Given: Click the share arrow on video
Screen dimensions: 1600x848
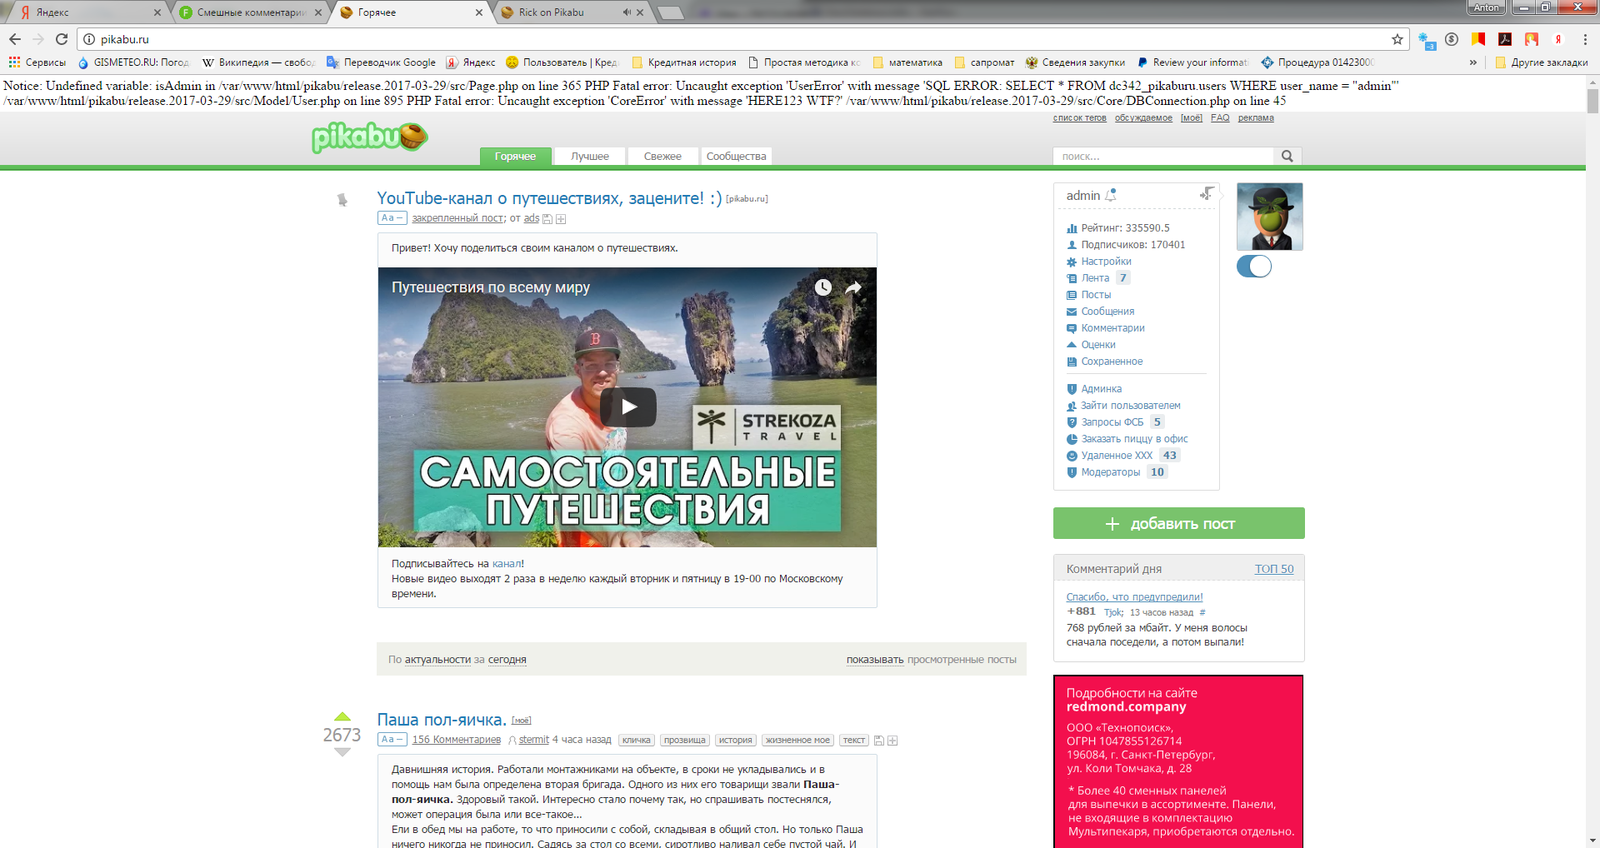Looking at the screenshot, I should [854, 287].
